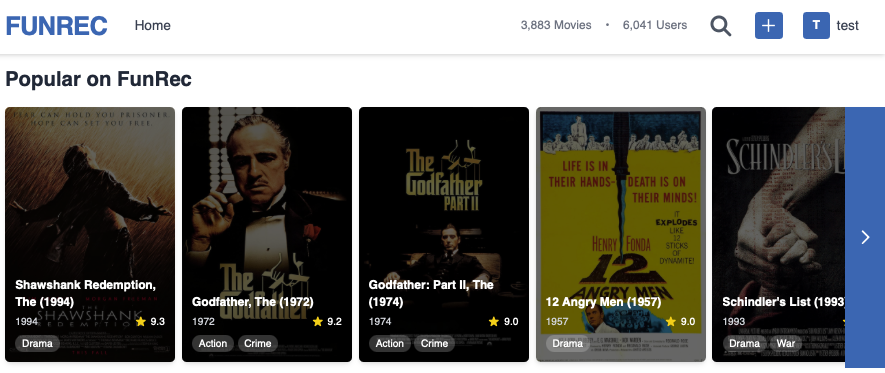Click star rating on Godfather (1972)
This screenshot has height=373, width=885.
[x=327, y=322]
